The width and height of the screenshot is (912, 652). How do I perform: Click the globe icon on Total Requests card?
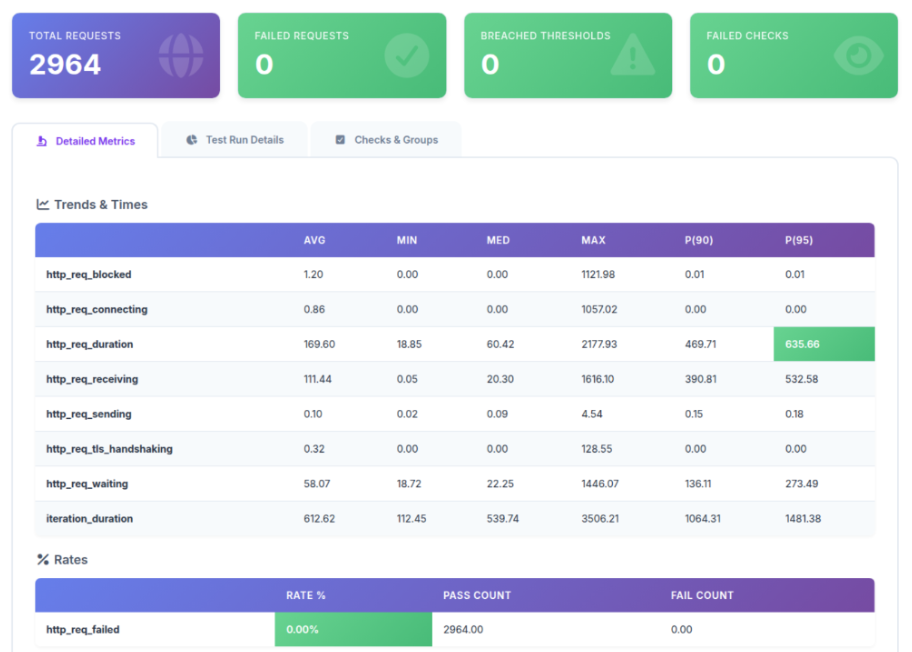181,55
